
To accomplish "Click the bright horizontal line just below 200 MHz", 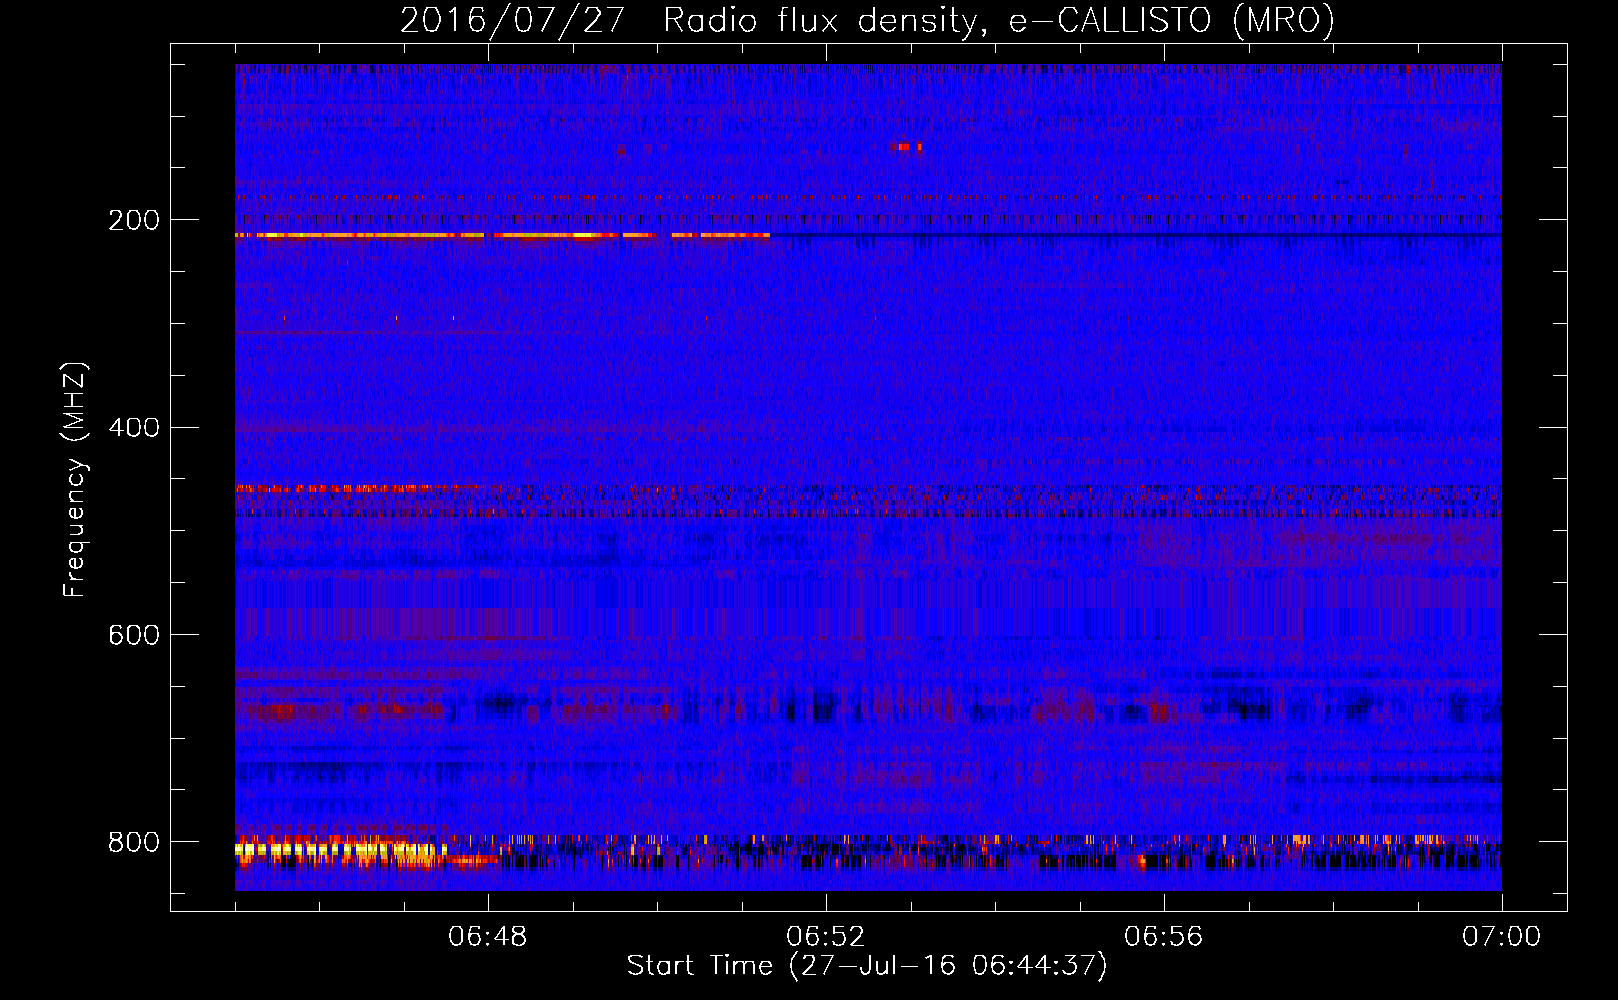I will 502,235.
